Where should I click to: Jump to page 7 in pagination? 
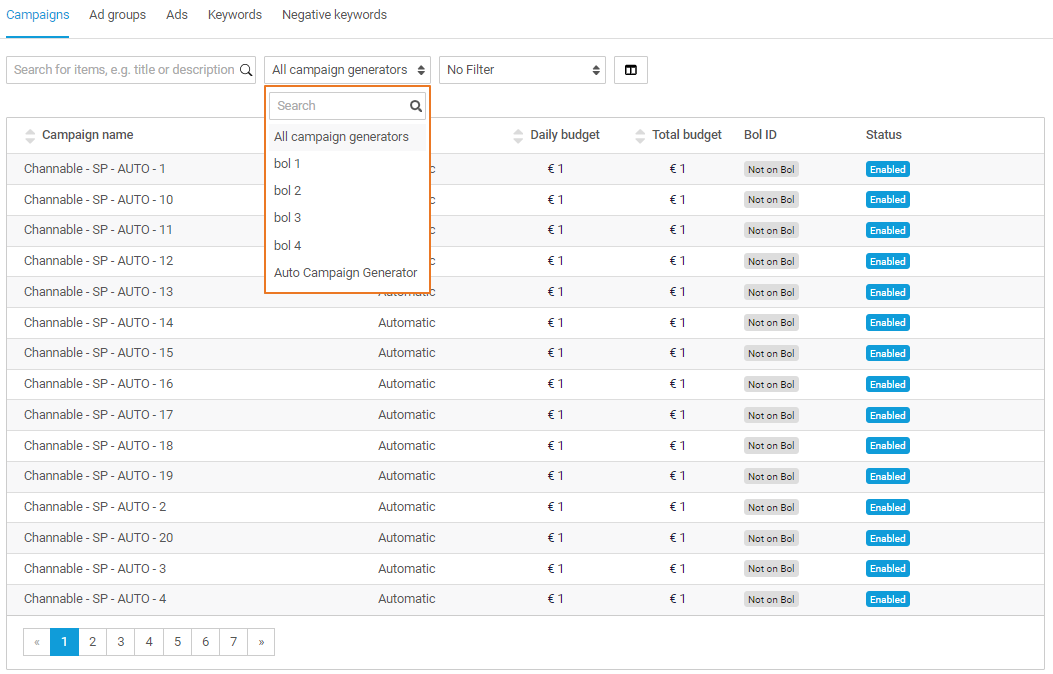tap(233, 642)
